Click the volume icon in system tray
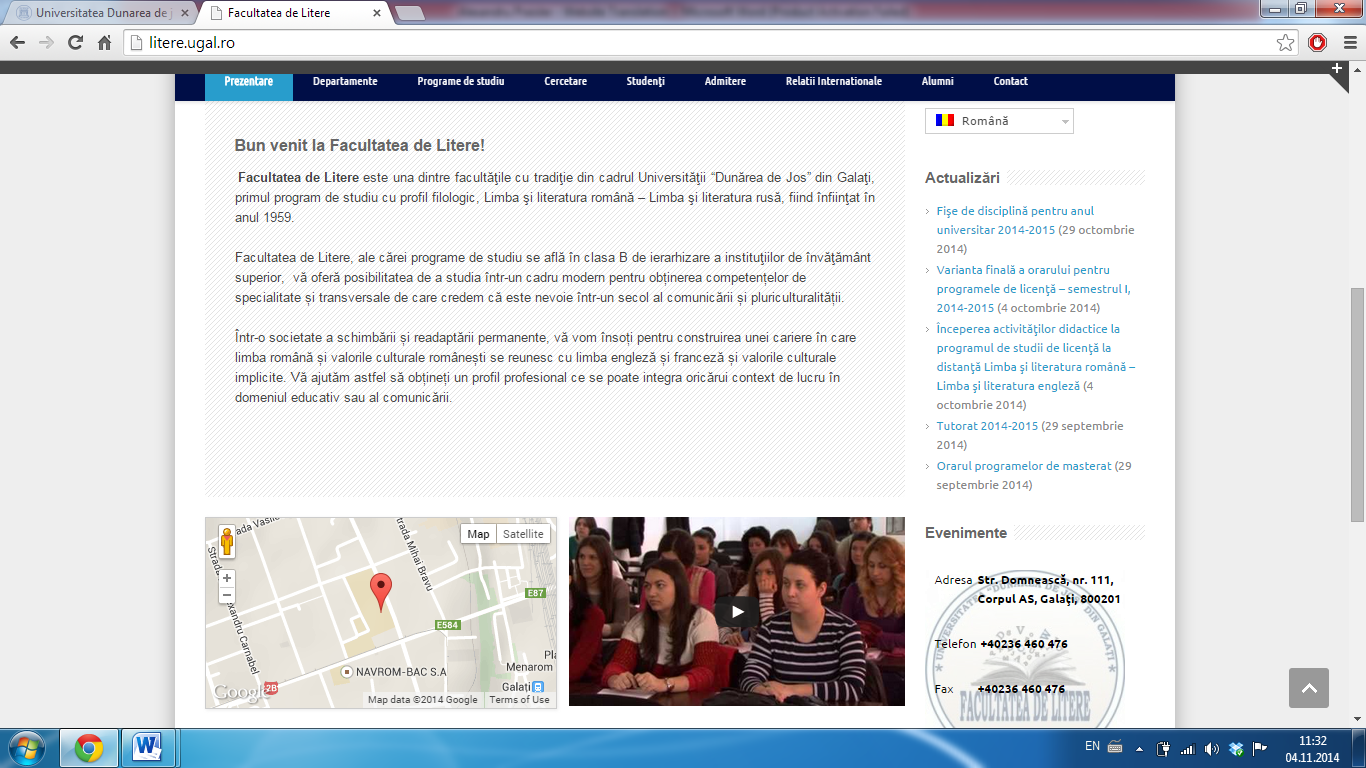Screen dimensions: 1366x768 coord(1212,748)
